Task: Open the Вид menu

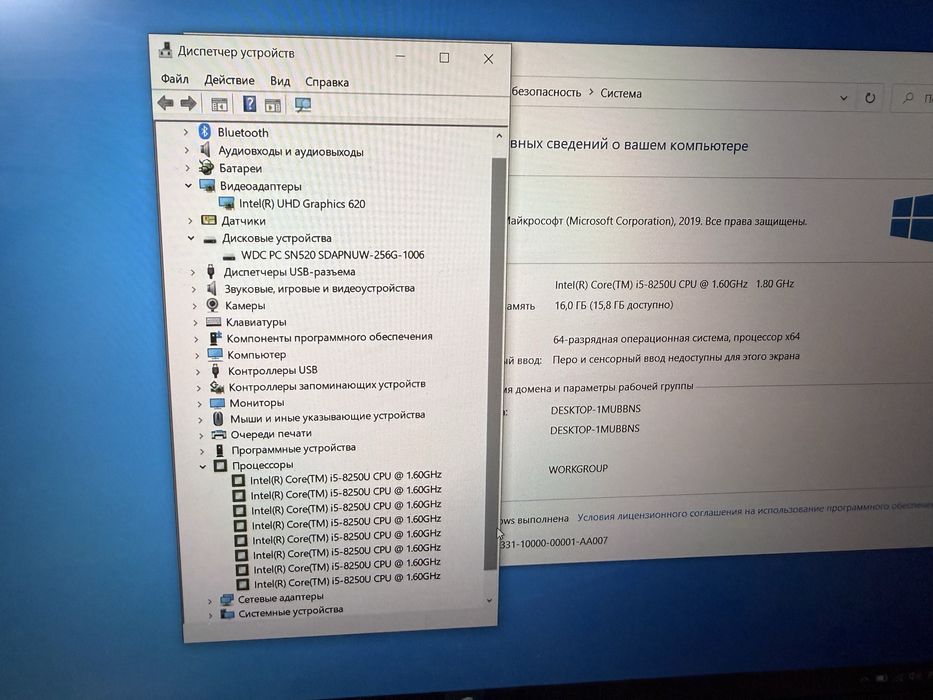Action: coord(280,81)
